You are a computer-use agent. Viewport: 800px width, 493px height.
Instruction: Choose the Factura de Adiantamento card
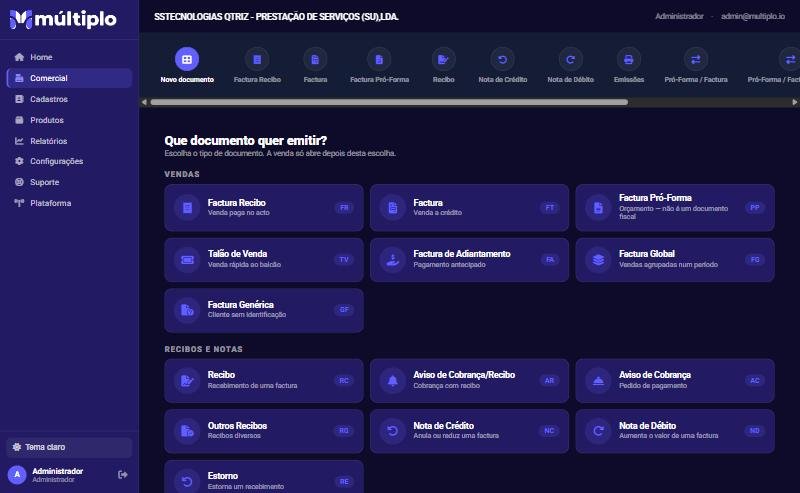[x=469, y=260]
